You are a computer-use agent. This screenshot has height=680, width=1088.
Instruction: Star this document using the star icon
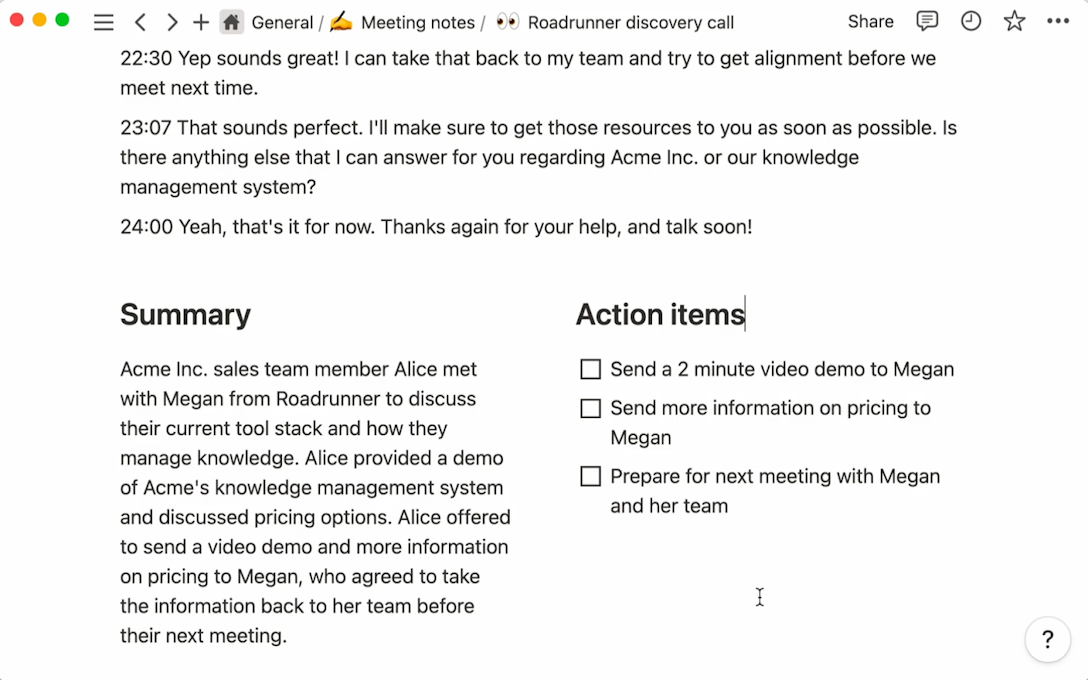1014,22
